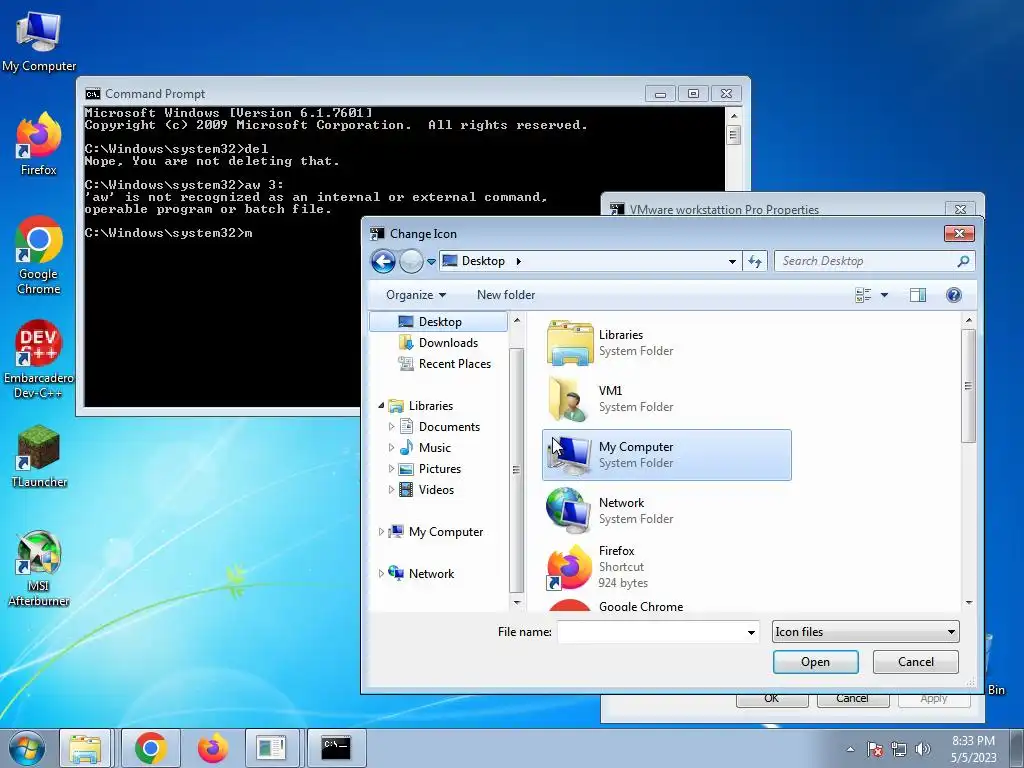Viewport: 1024px width, 768px height.
Task: Cancel the Change Icon dialog
Action: [x=916, y=662]
